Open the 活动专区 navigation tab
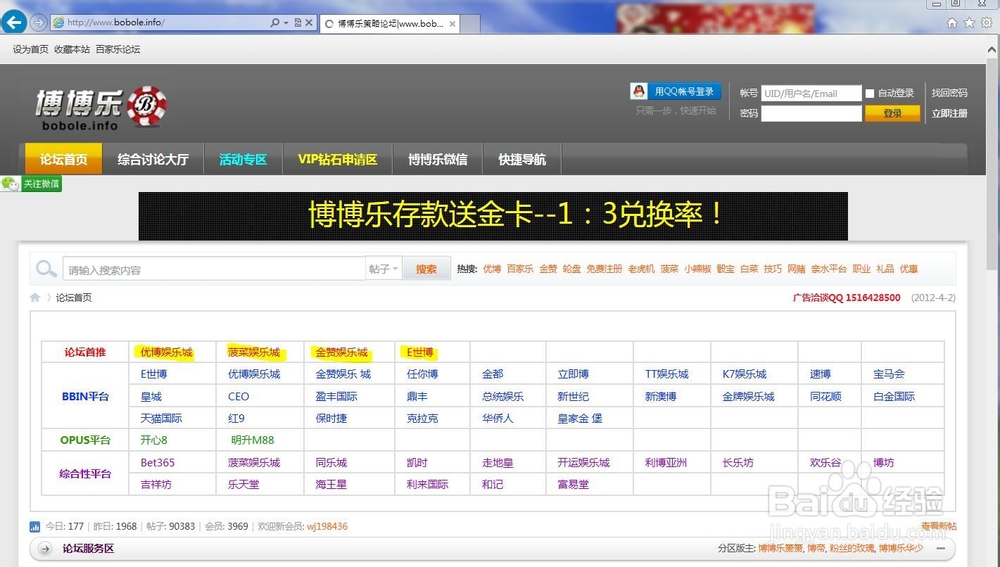Viewport: 1000px width, 567px height. 242,159
